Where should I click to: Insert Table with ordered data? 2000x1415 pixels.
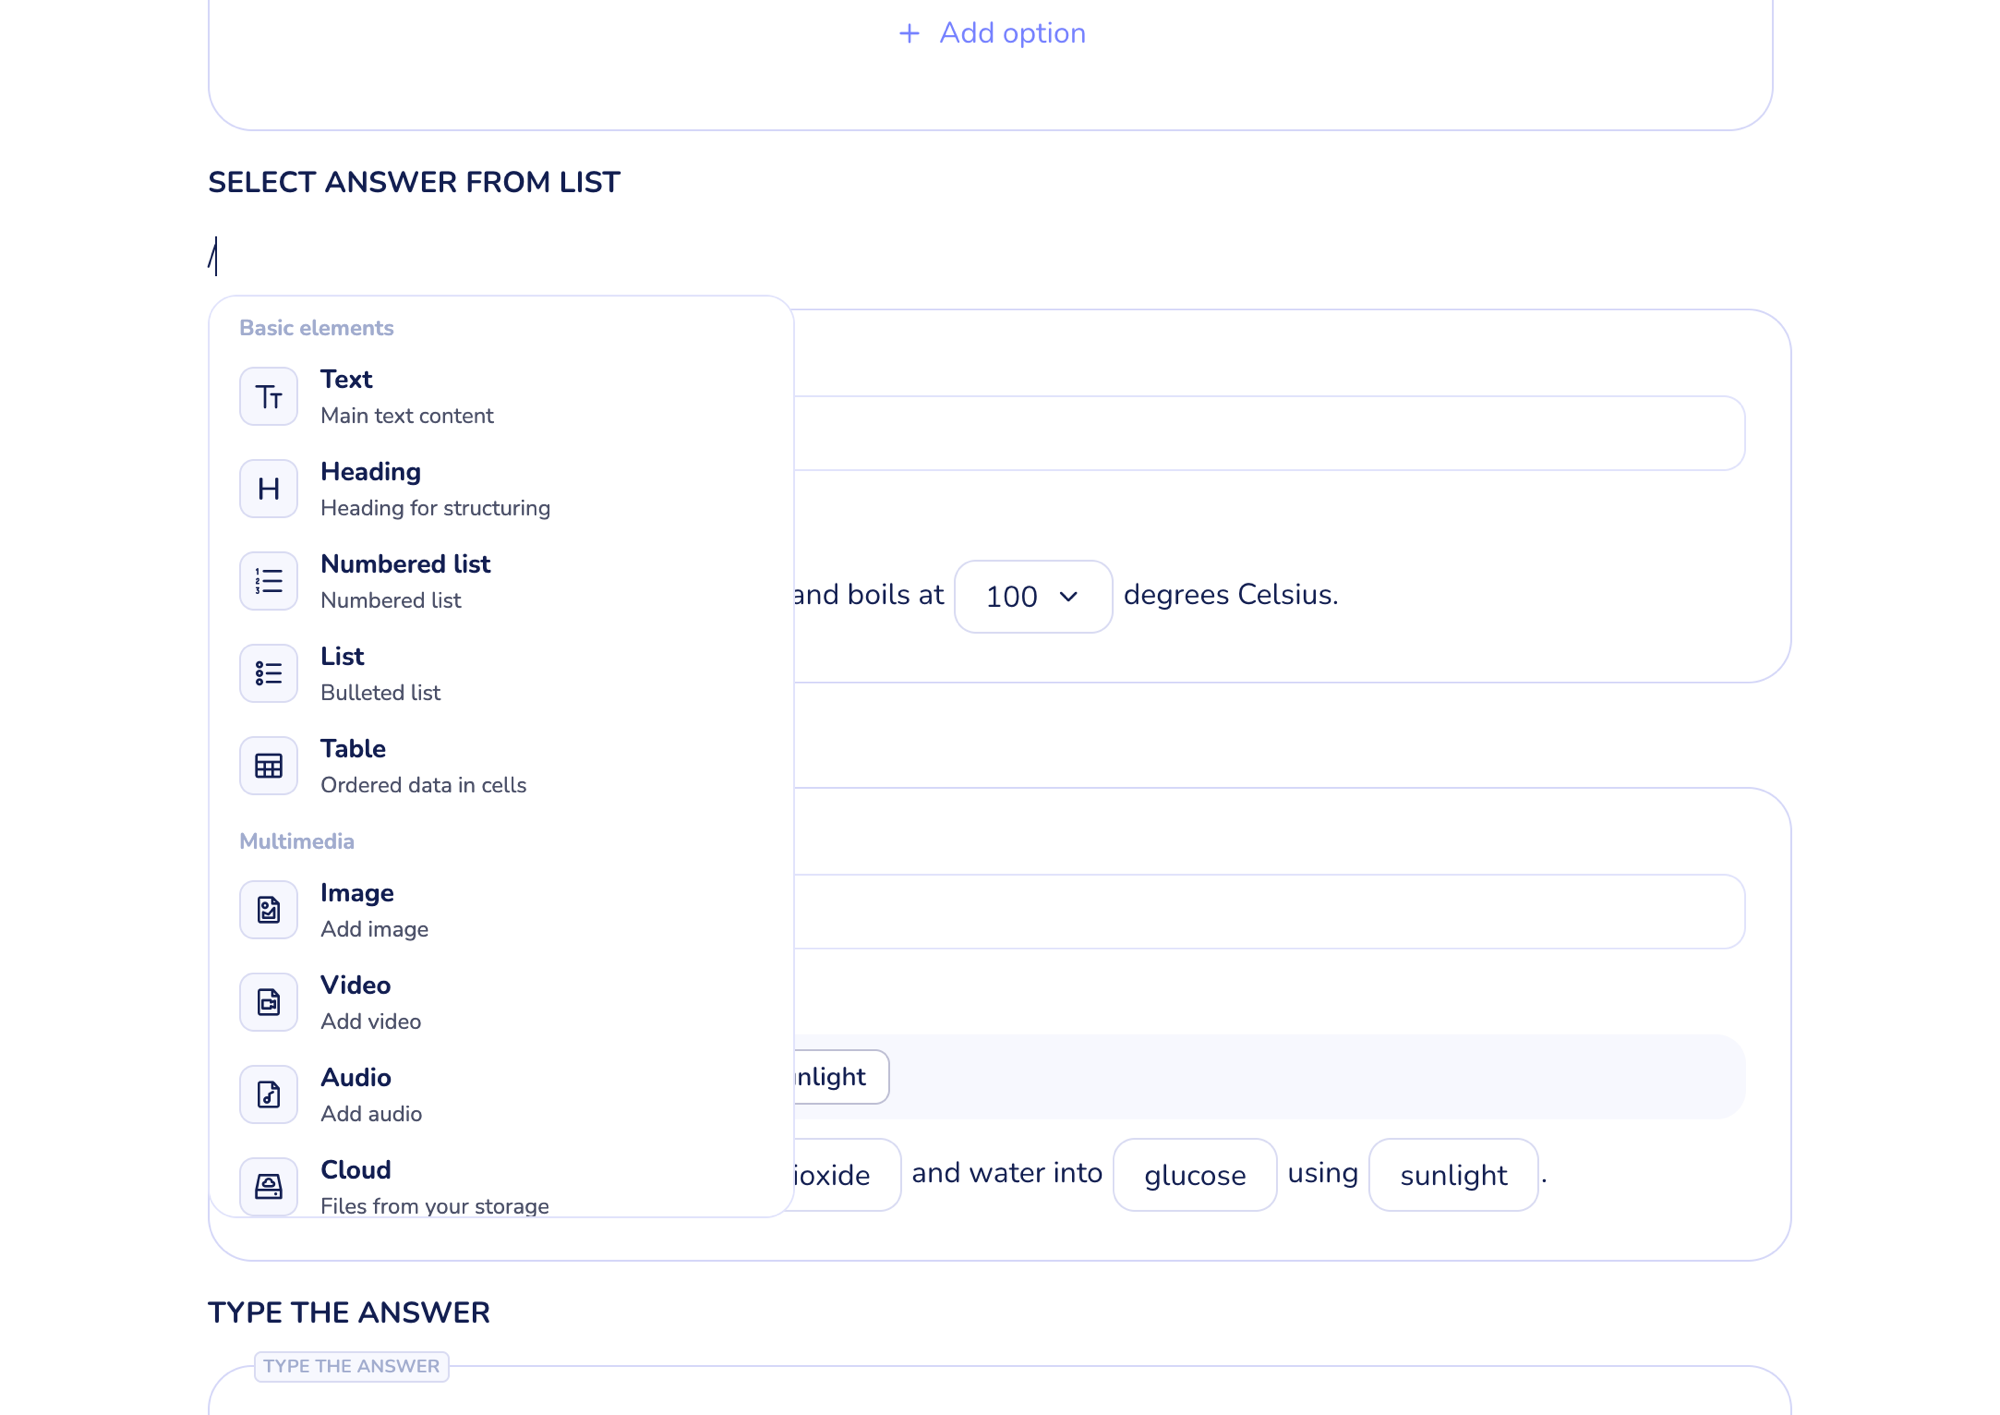tap(500, 766)
